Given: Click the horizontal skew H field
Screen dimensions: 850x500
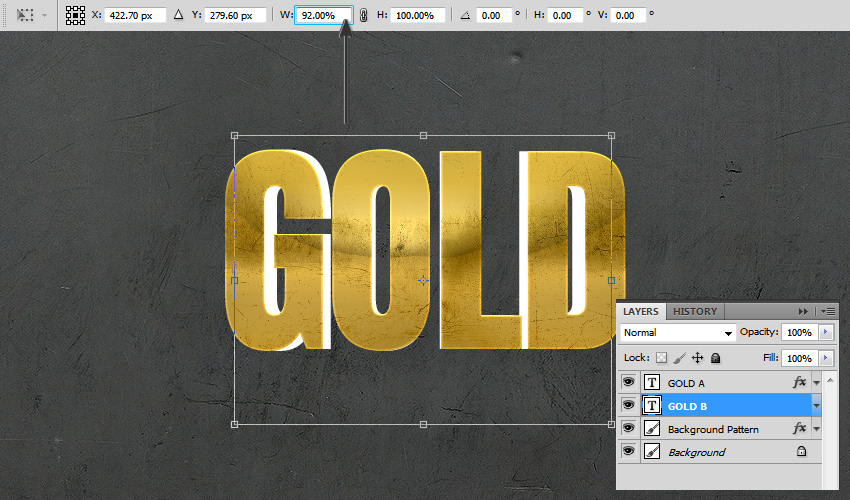Looking at the screenshot, I should (565, 15).
